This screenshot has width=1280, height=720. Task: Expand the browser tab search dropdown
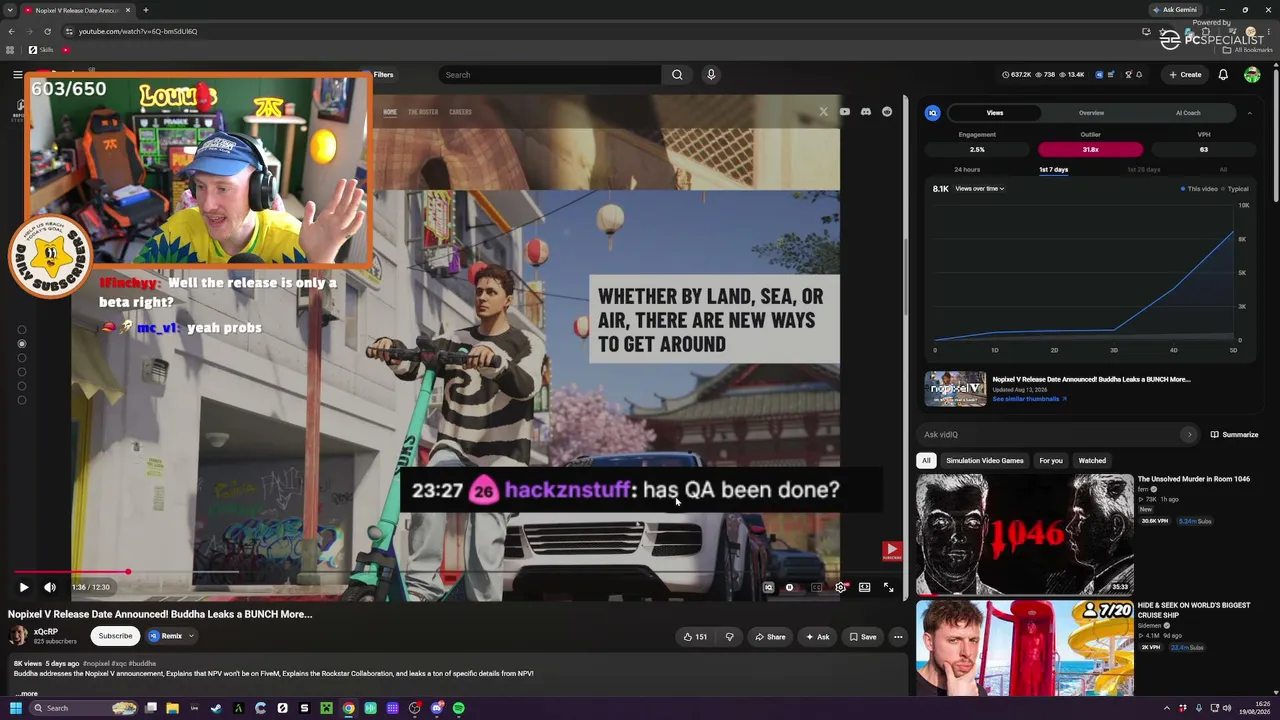[x=12, y=10]
